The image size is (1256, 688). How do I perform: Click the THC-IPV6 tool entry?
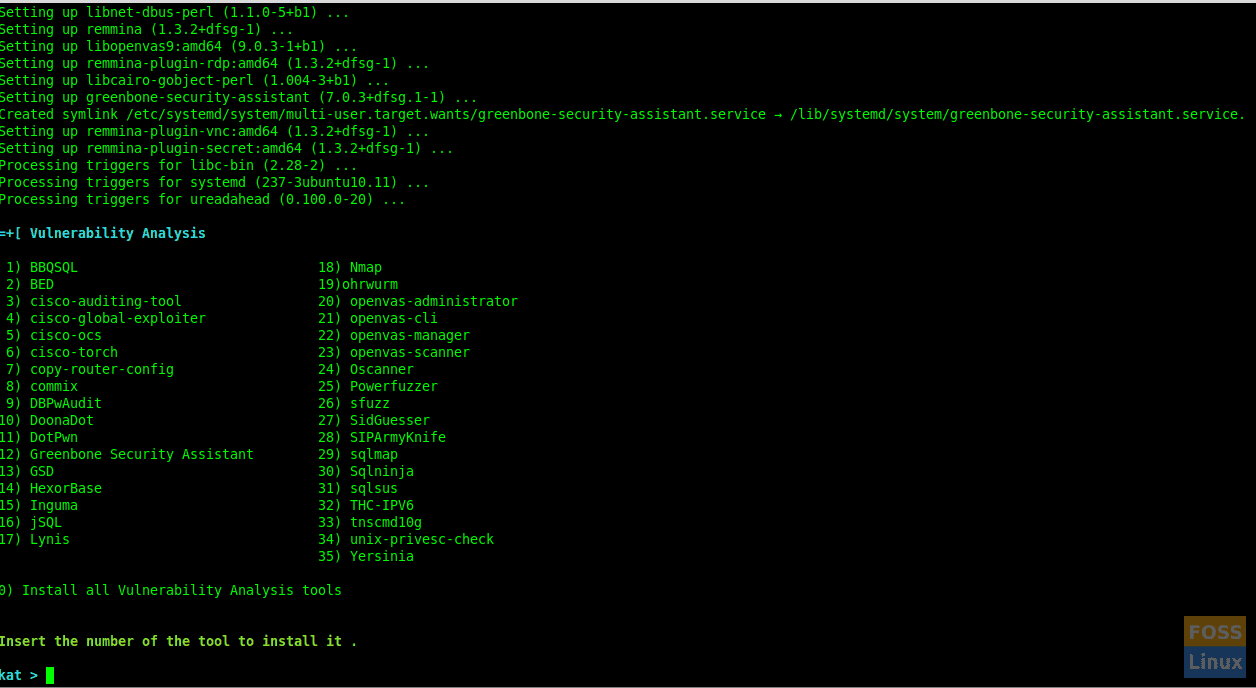(381, 505)
